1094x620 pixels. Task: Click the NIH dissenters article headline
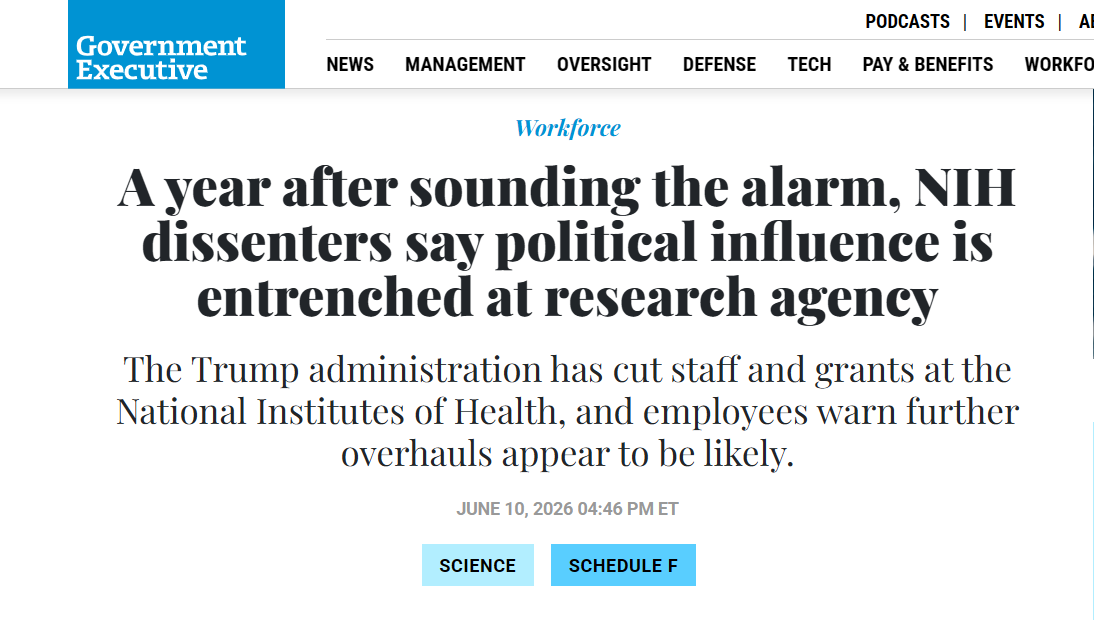567,242
